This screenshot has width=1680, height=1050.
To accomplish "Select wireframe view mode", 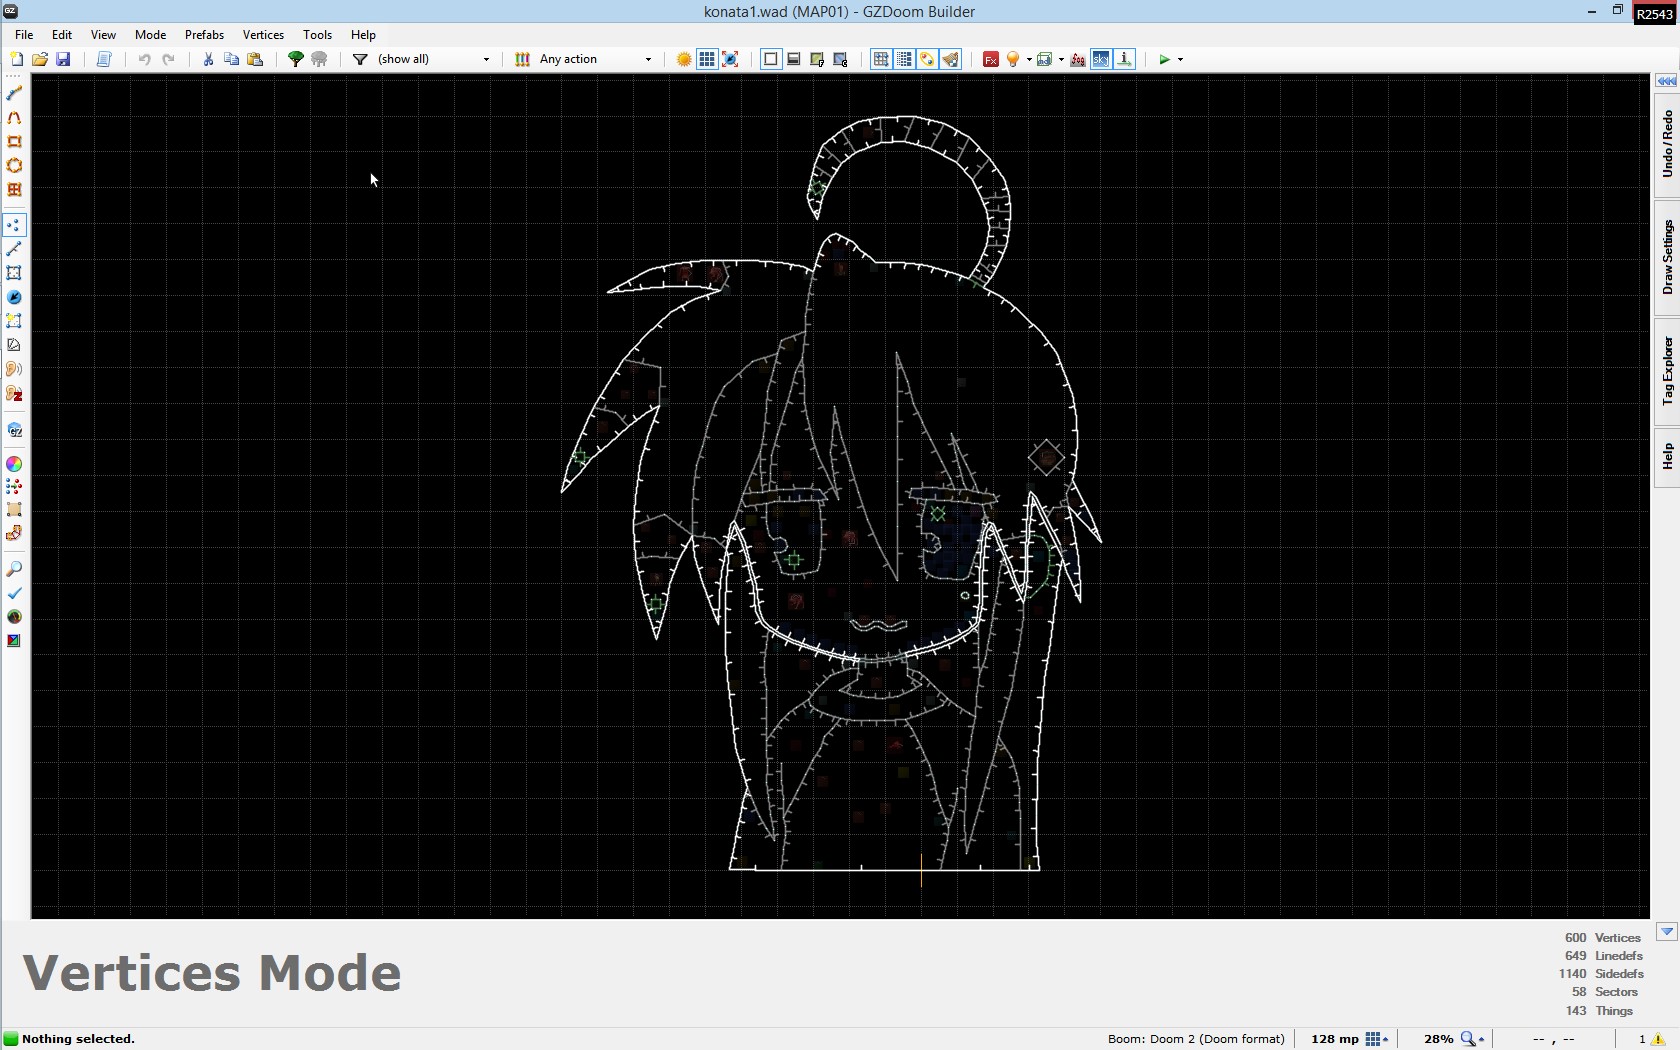I will [x=770, y=59].
